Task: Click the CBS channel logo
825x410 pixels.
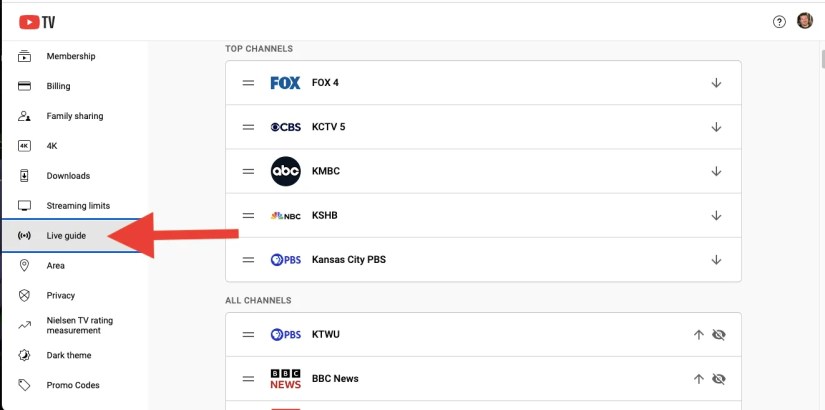Action: (286, 127)
